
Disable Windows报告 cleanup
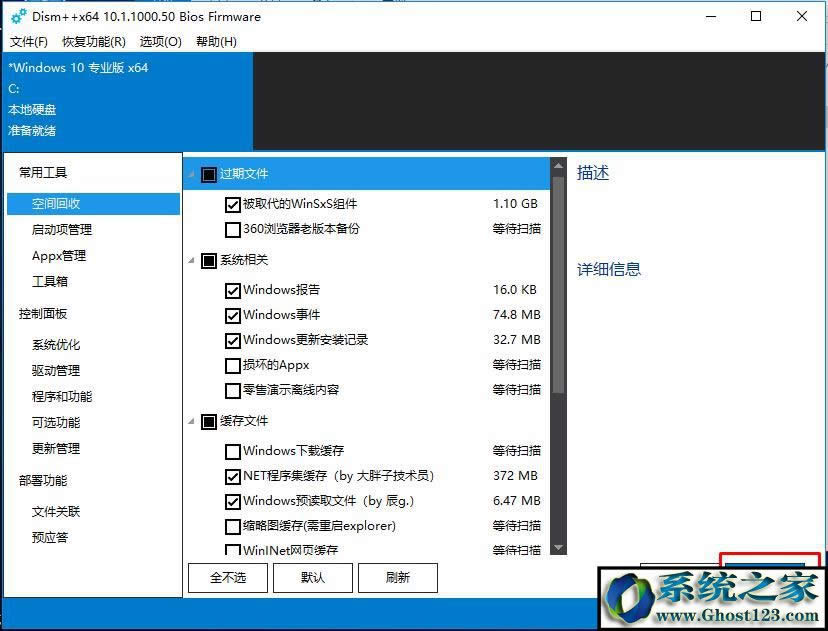click(x=233, y=289)
